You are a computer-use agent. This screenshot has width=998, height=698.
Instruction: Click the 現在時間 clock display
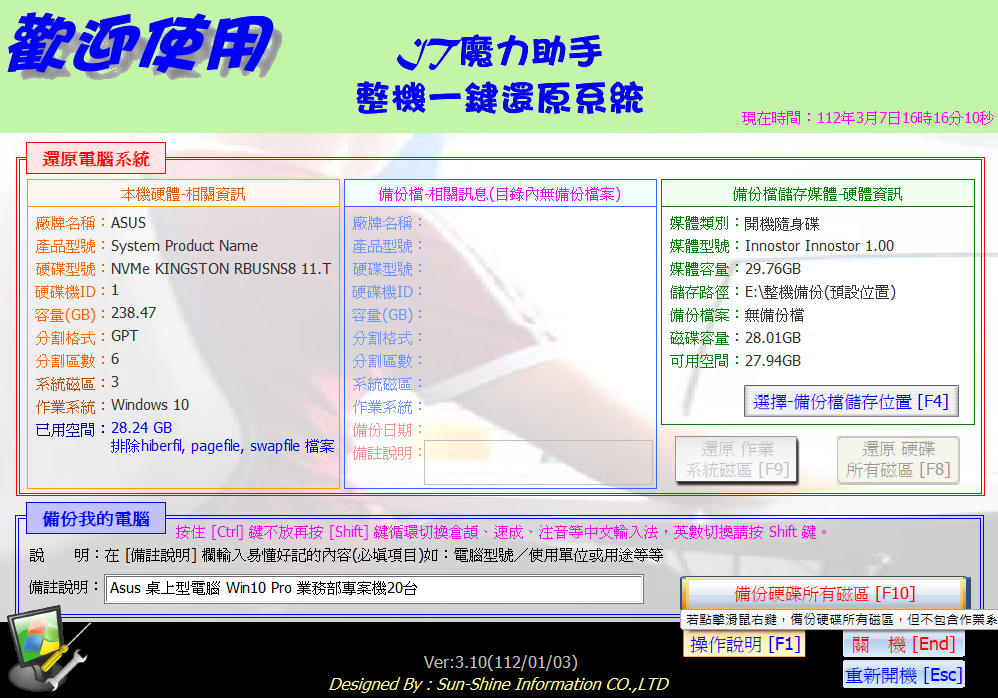pyautogui.click(x=867, y=118)
